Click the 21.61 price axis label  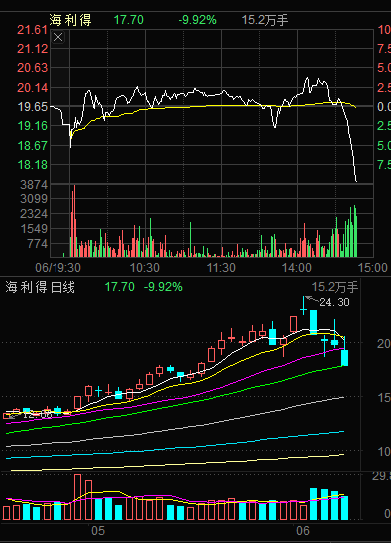coord(33,30)
